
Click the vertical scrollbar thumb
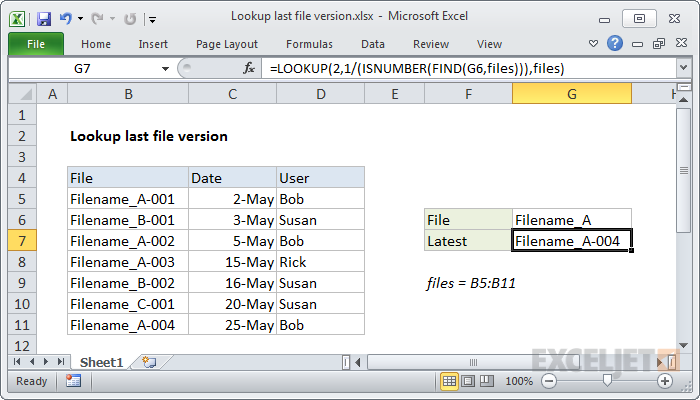point(683,170)
